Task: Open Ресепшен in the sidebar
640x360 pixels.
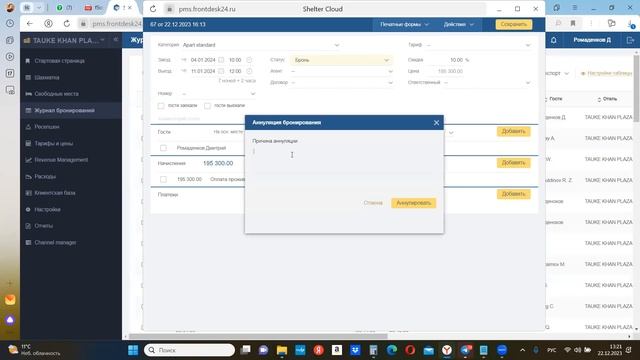Action: tap(47, 127)
